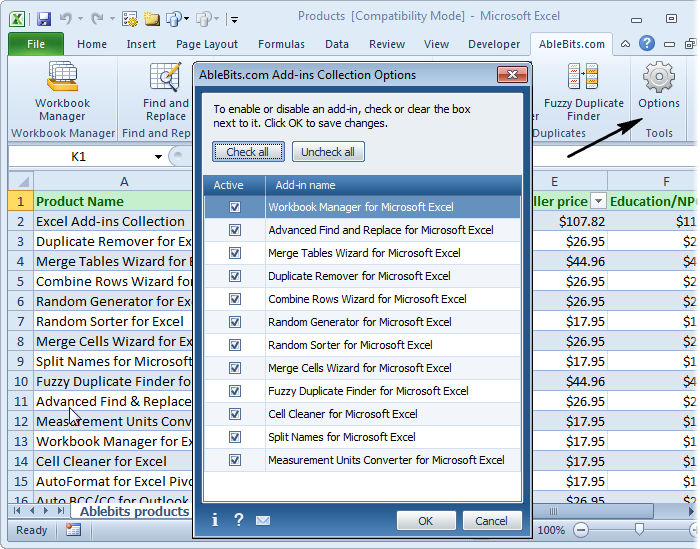Toggle Random Sorter checkbox

point(235,345)
